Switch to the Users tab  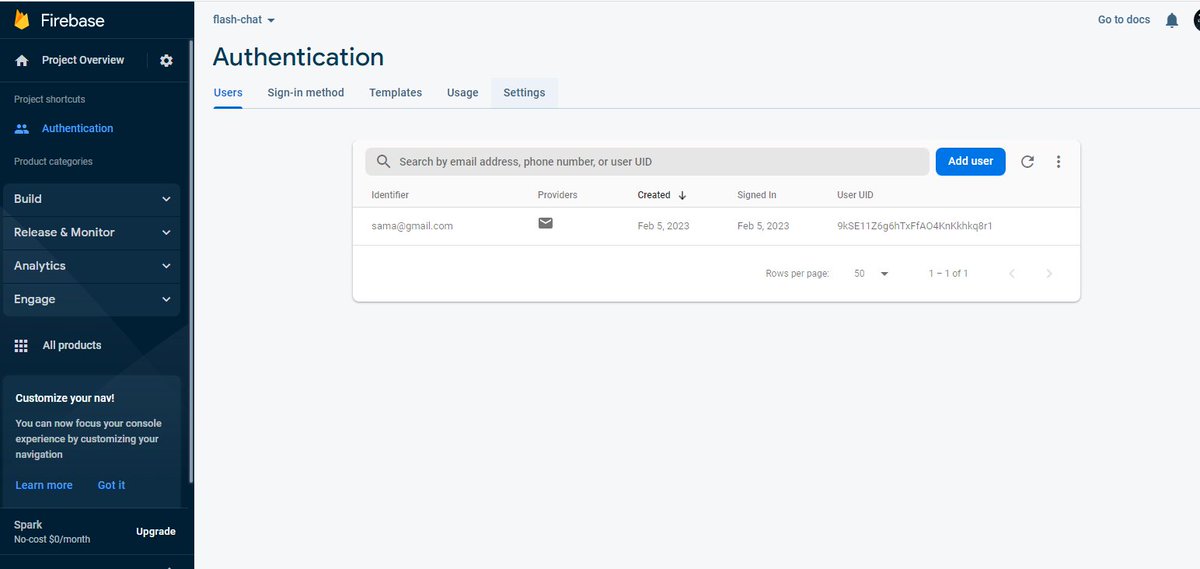[228, 93]
